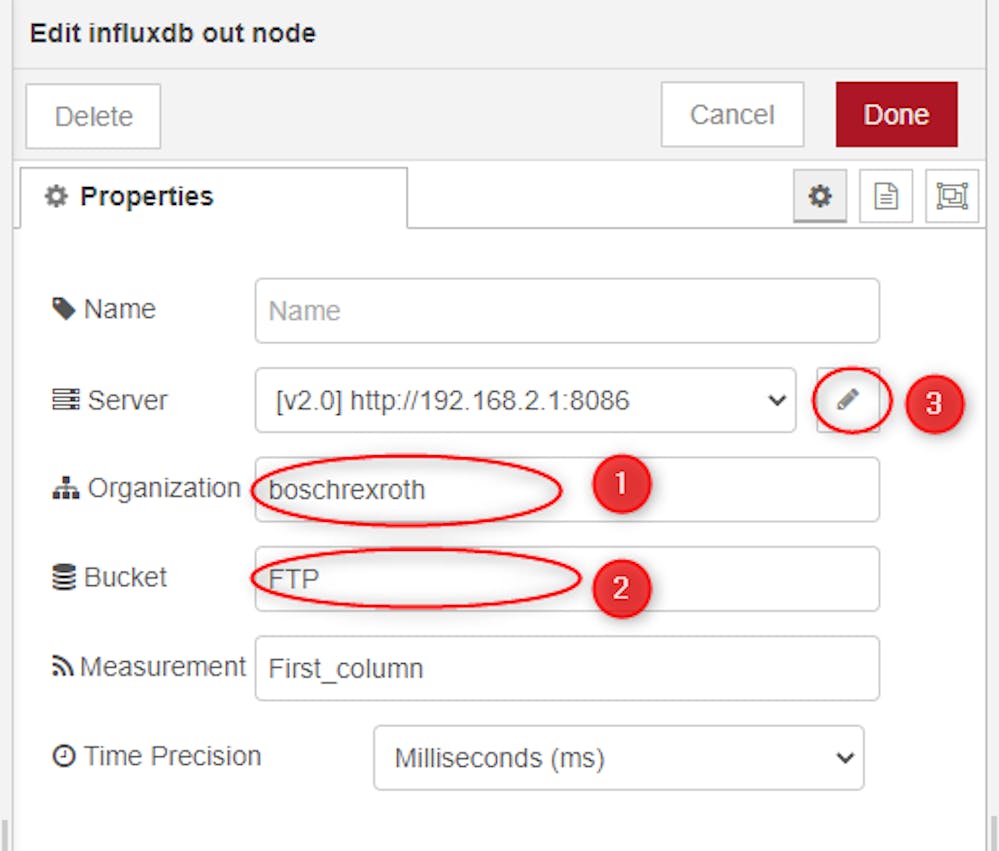Open node properties gear icon tab

point(820,196)
